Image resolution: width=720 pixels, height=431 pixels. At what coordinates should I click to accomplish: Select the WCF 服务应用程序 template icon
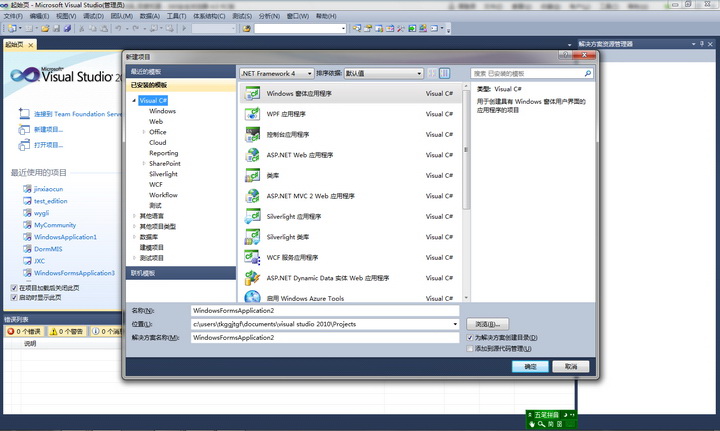click(x=252, y=257)
